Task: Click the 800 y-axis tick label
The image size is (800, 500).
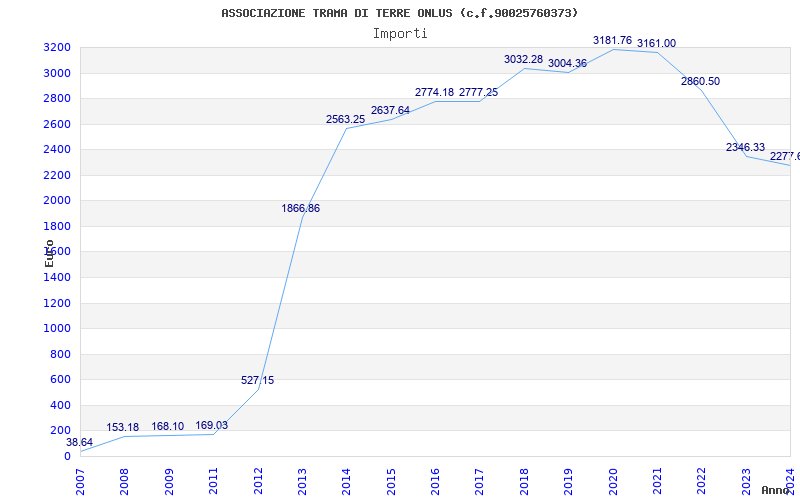Action: 61,354
